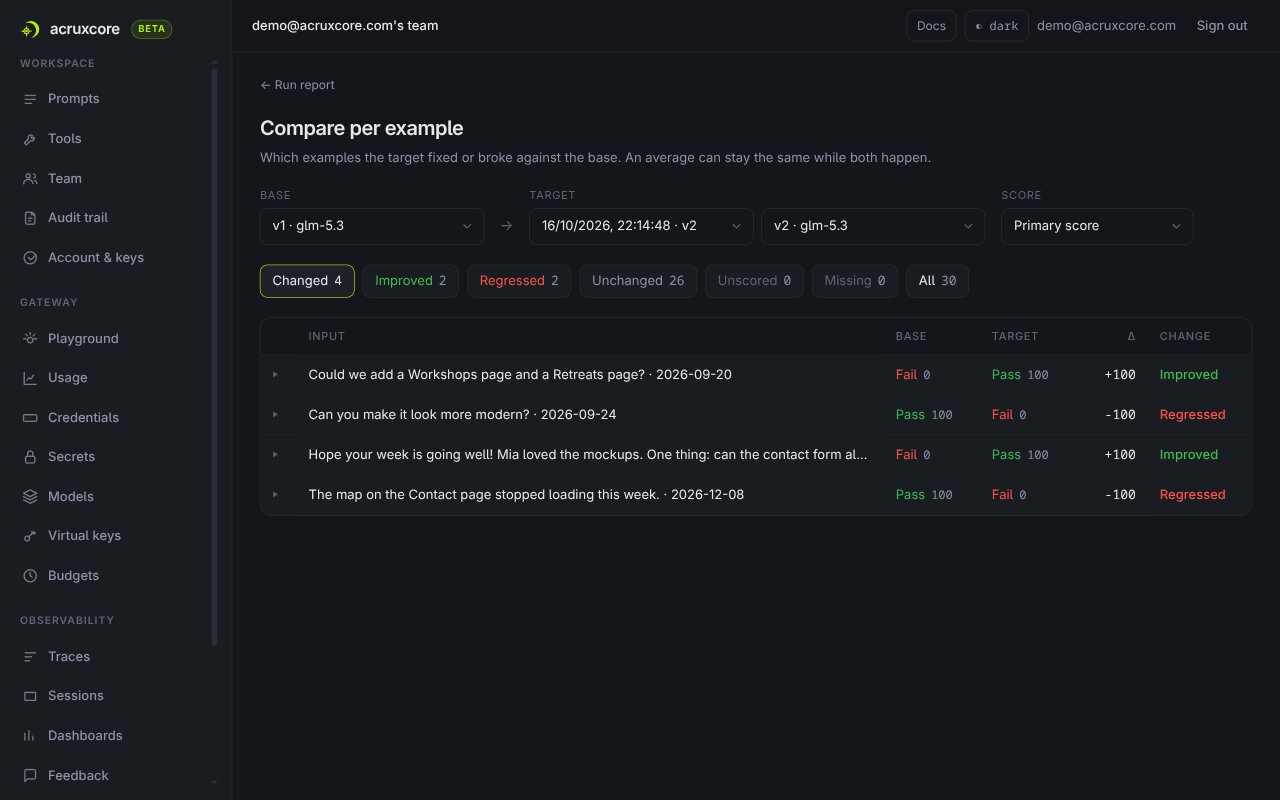This screenshot has width=1280, height=800.
Task: Click 'Can you make it look more modern?' text
Action: [419, 415]
